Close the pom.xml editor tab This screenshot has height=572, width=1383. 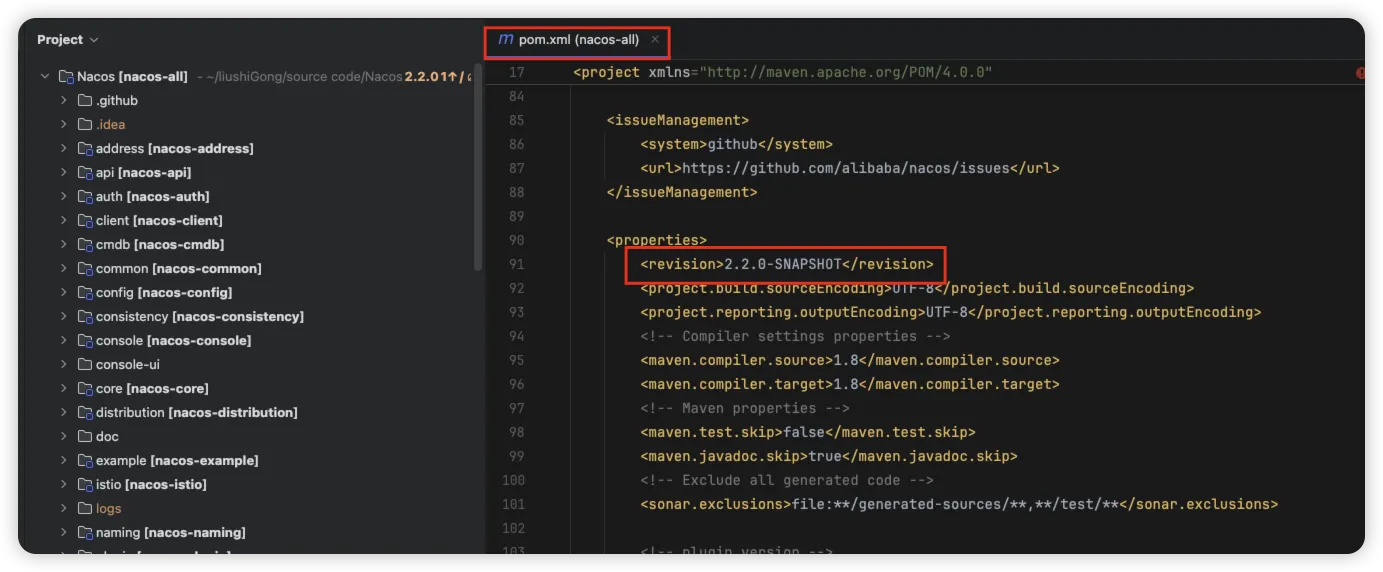tap(655, 40)
